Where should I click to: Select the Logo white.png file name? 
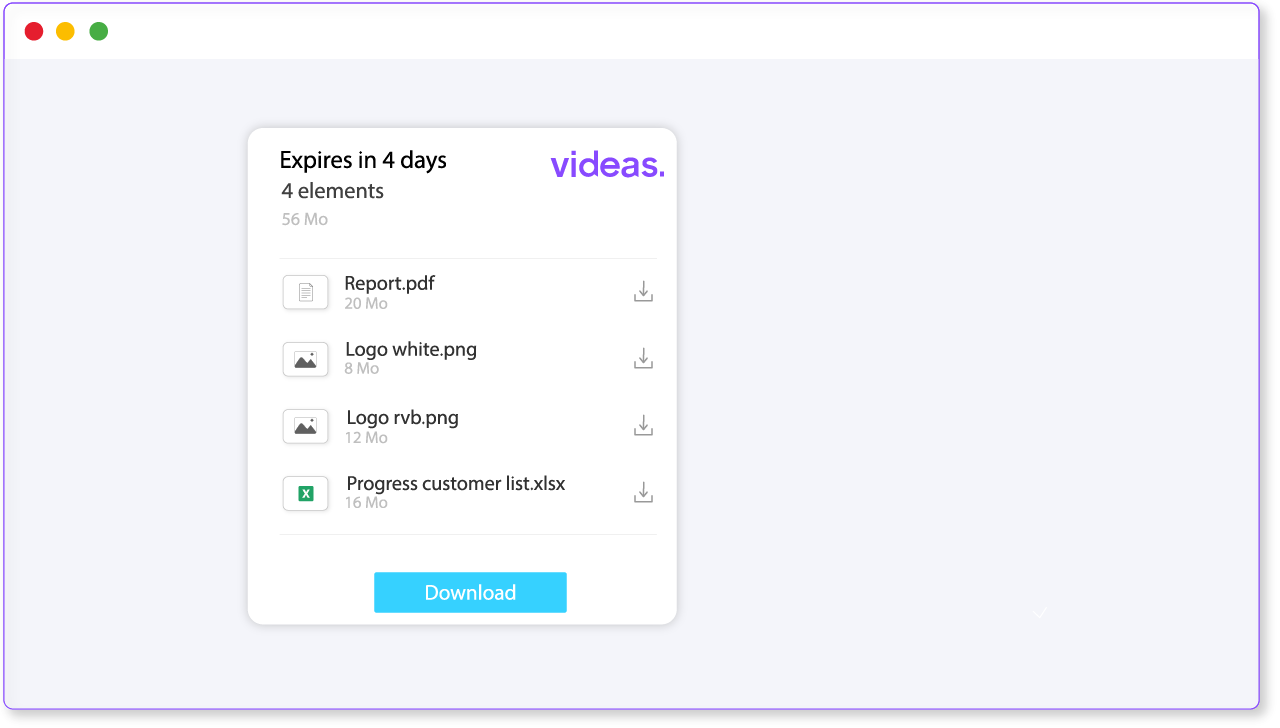[x=411, y=349]
